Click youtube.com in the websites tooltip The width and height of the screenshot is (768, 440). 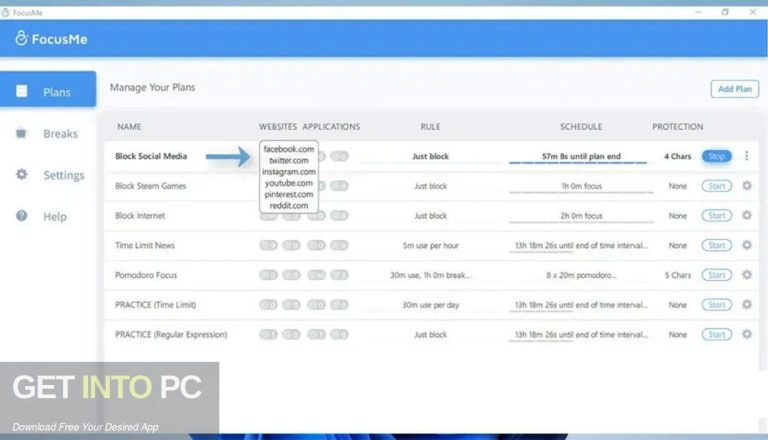(x=288, y=183)
